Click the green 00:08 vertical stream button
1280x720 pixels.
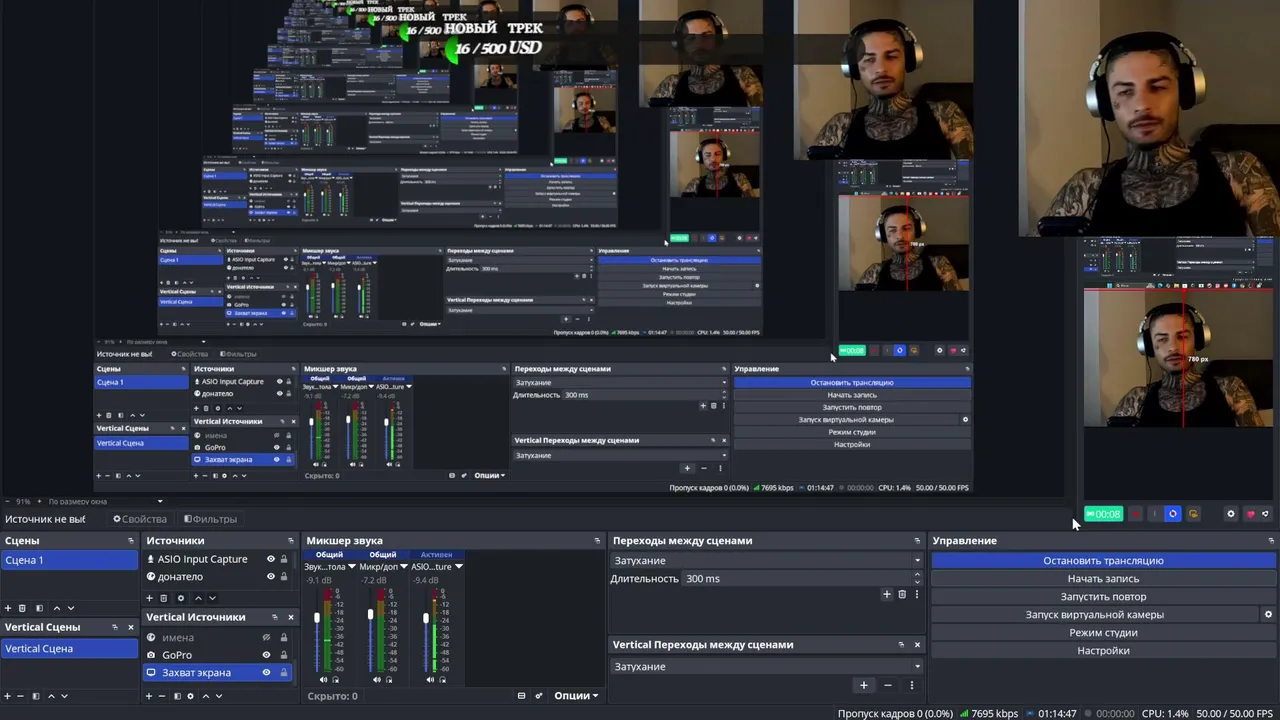click(1103, 514)
